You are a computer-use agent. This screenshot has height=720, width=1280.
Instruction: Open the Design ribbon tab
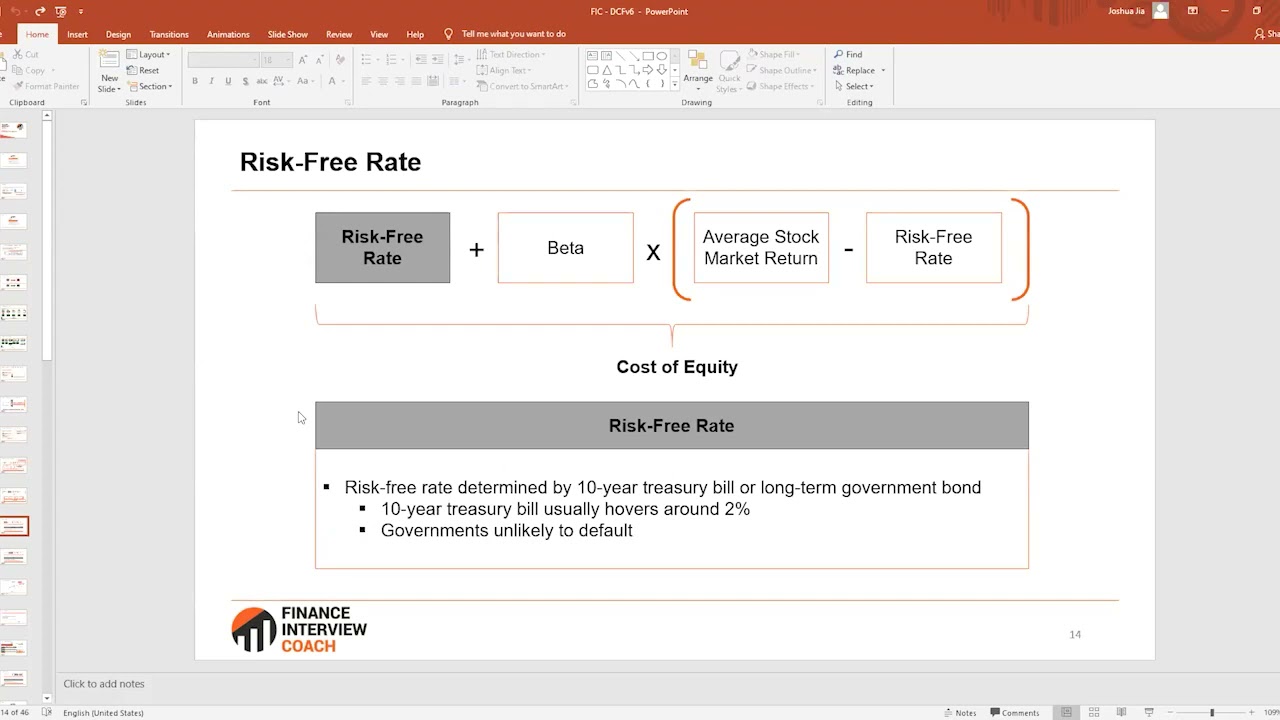click(x=118, y=34)
